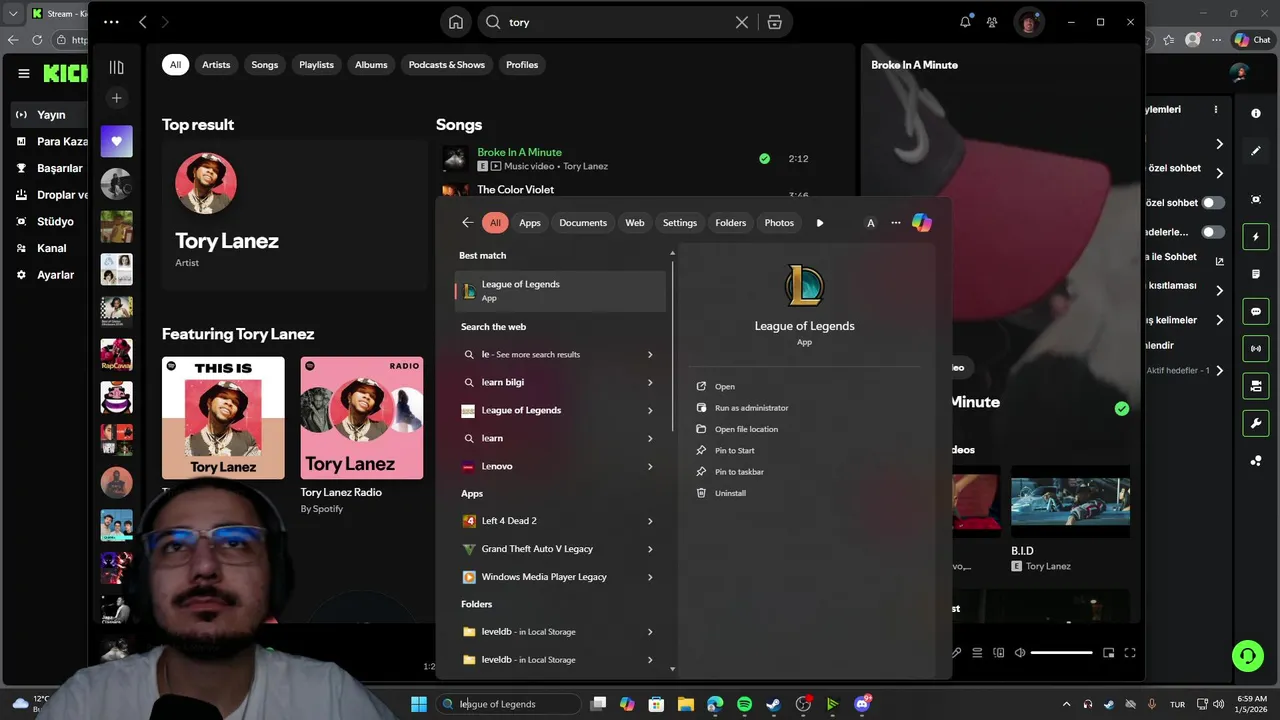Filter Spotify results by Artists
1280x720 pixels.
(x=216, y=65)
